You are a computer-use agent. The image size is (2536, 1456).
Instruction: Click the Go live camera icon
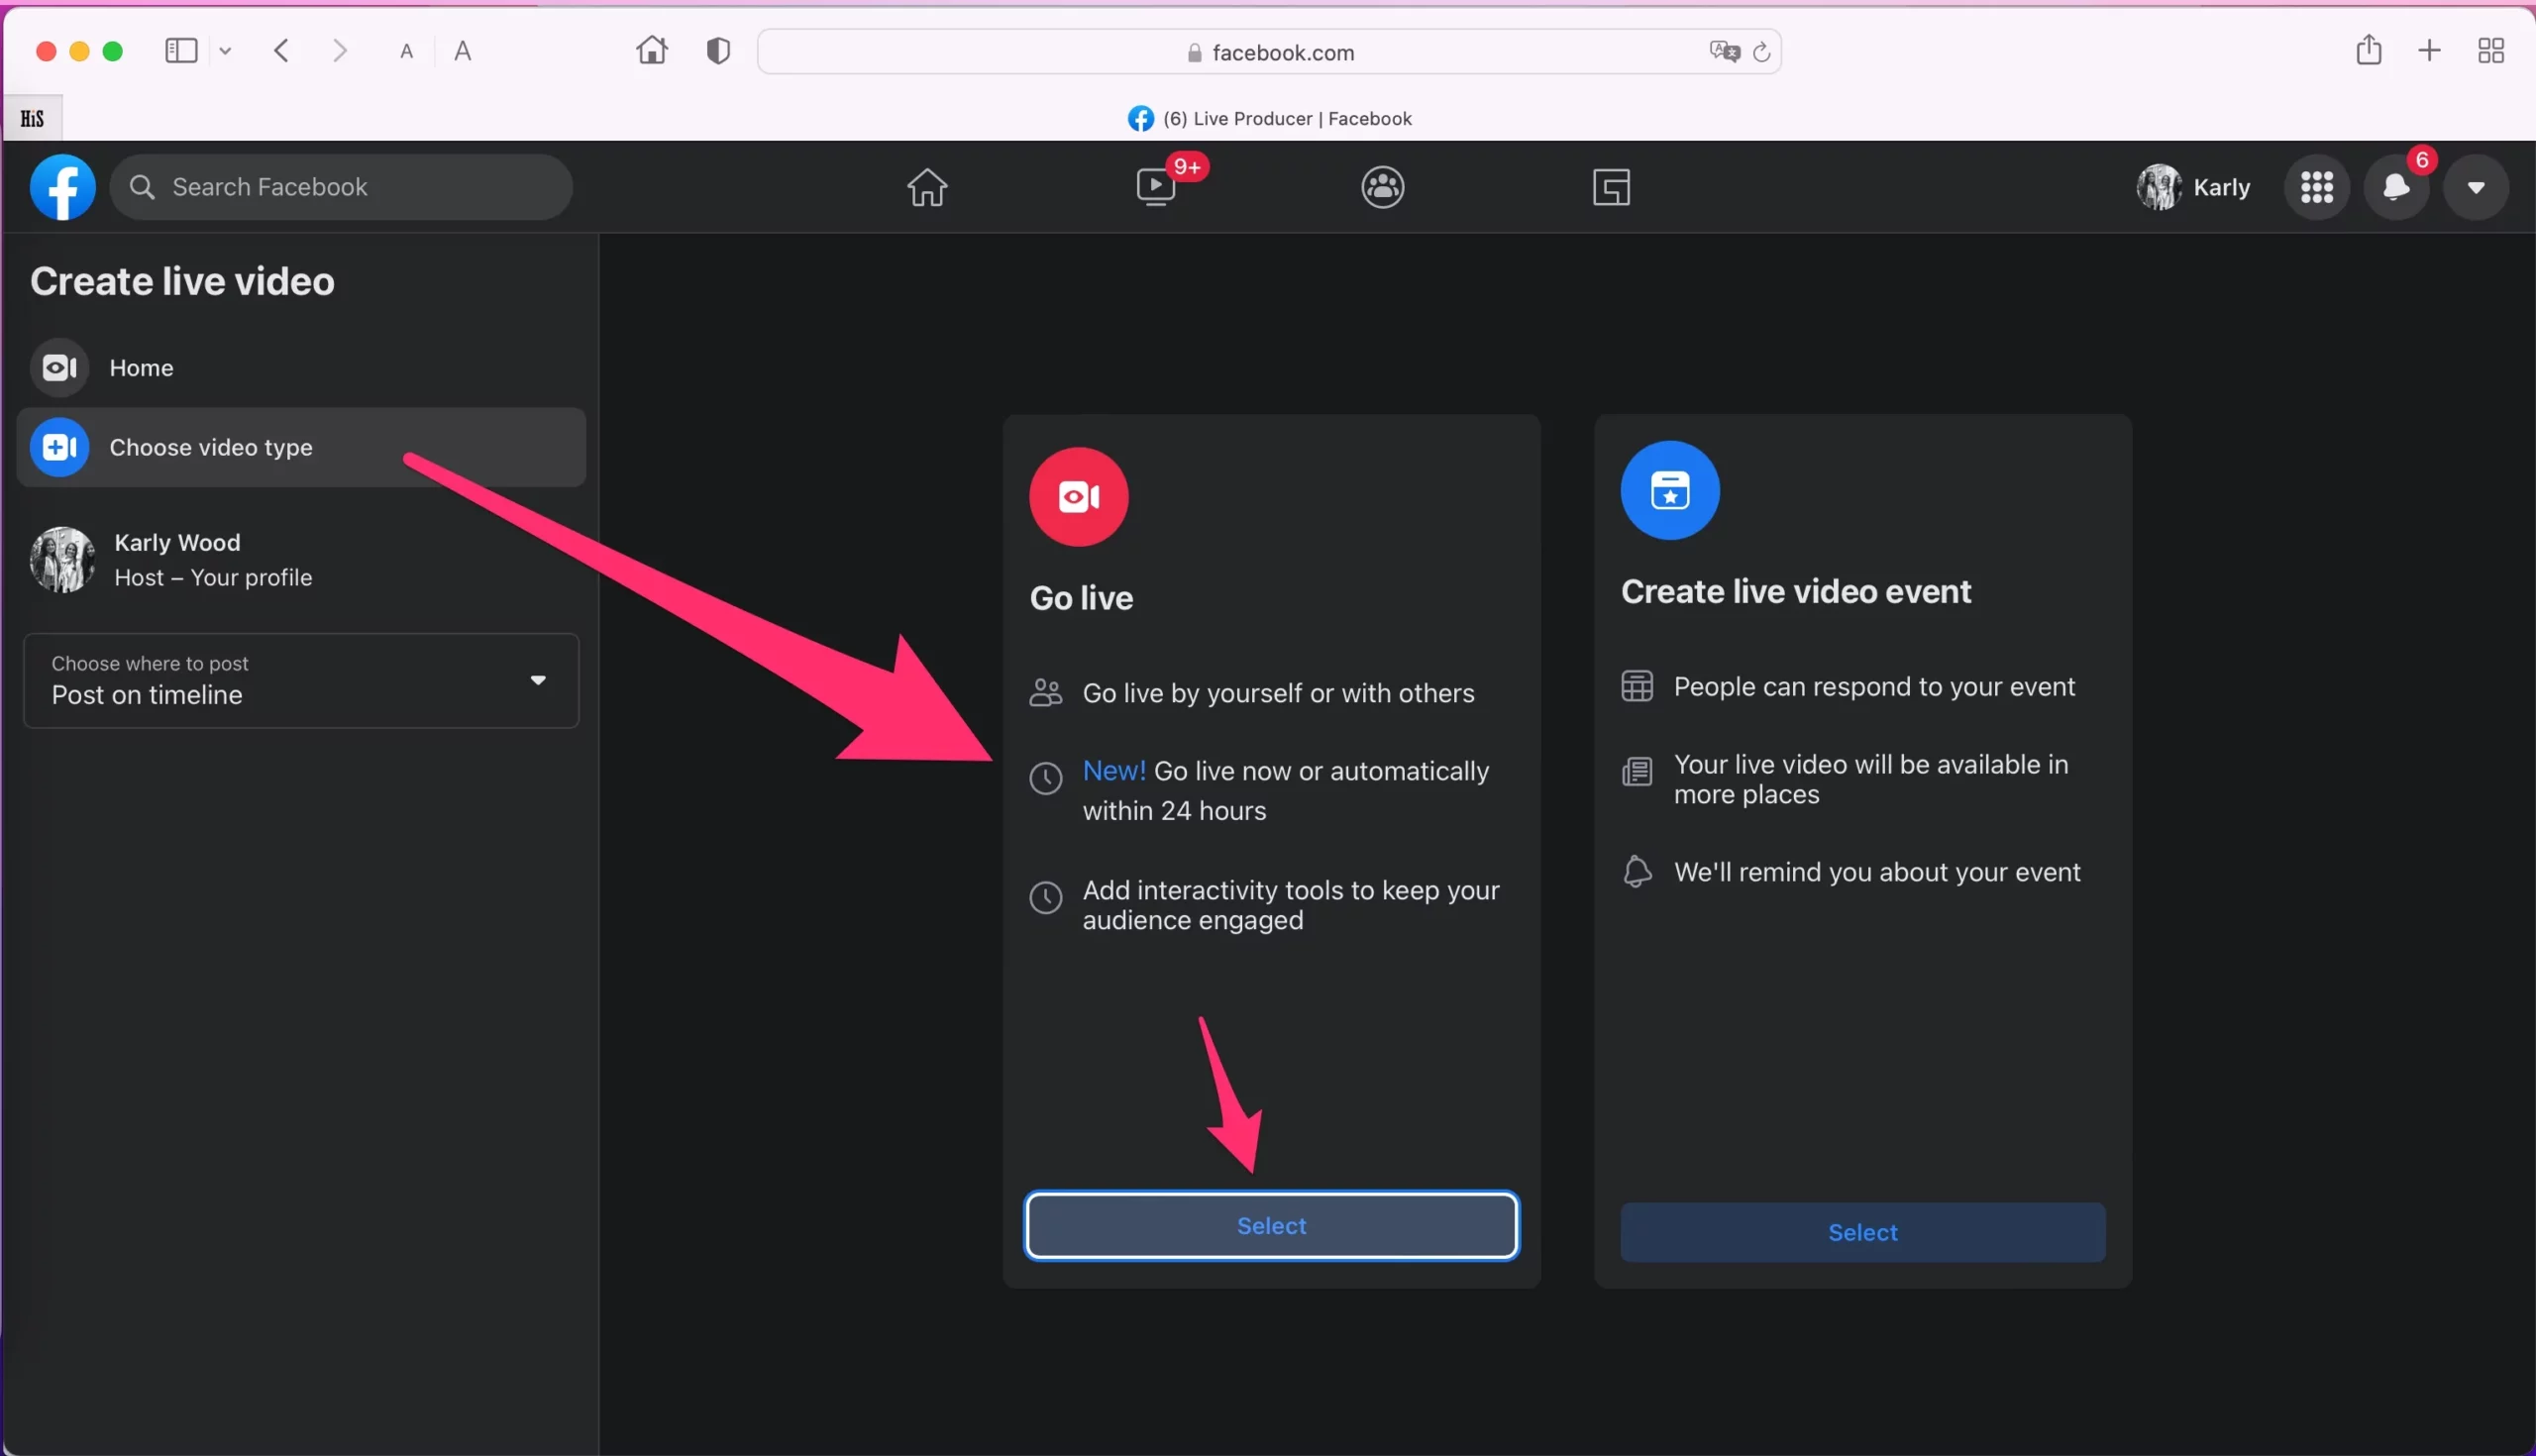point(1077,494)
